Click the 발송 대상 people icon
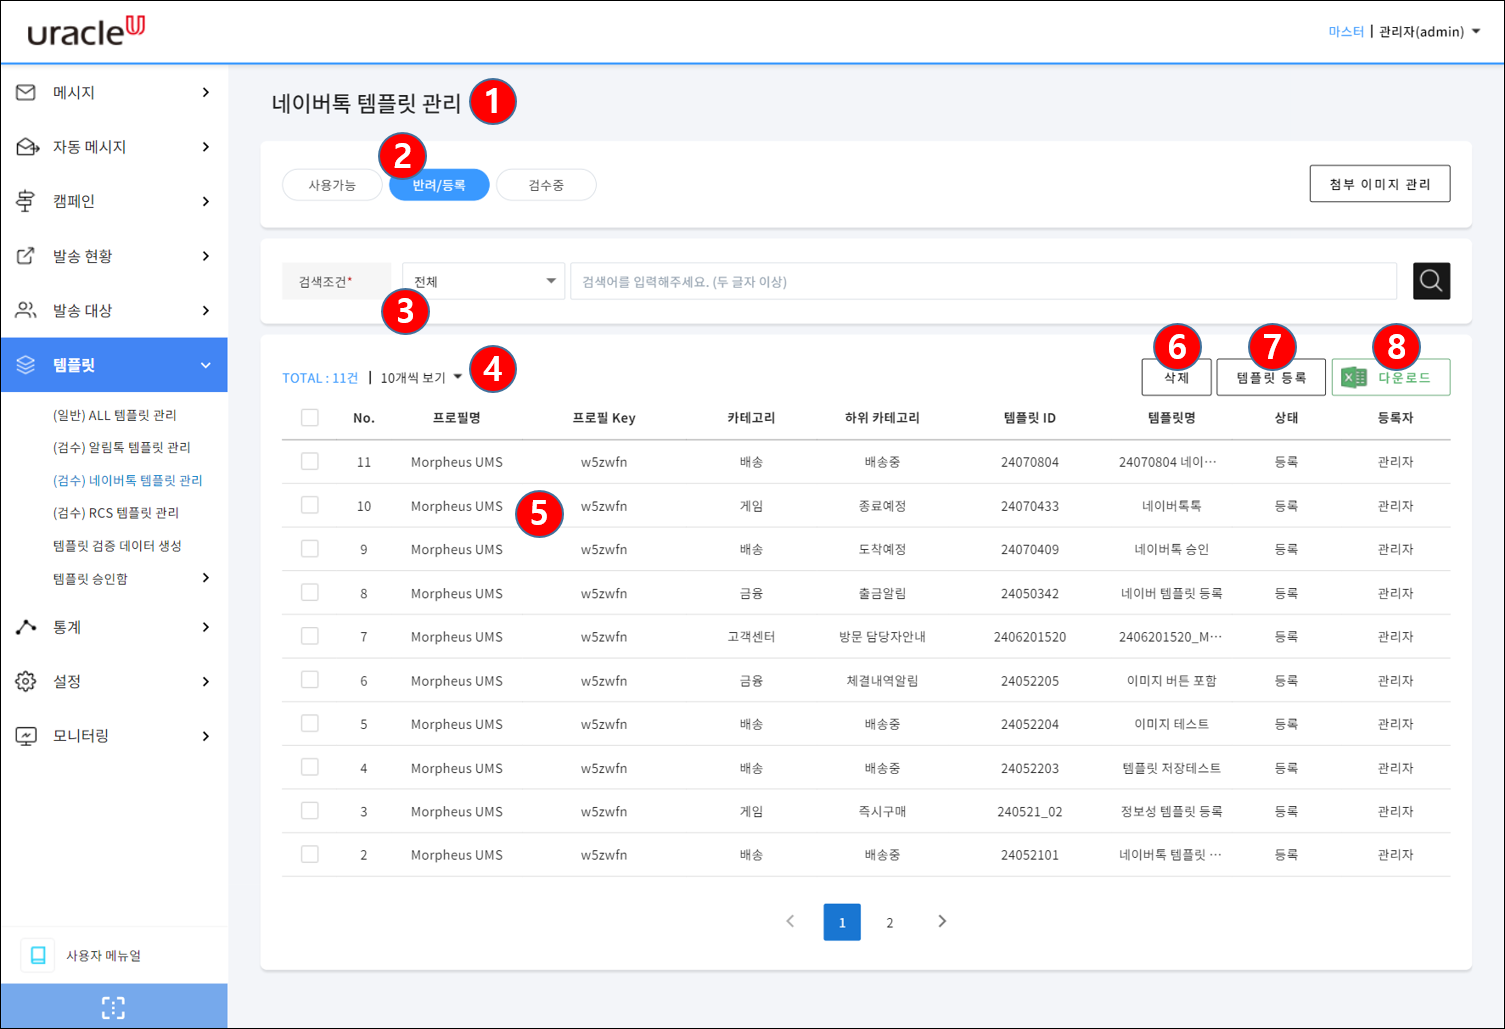The width and height of the screenshot is (1505, 1029). 26,310
